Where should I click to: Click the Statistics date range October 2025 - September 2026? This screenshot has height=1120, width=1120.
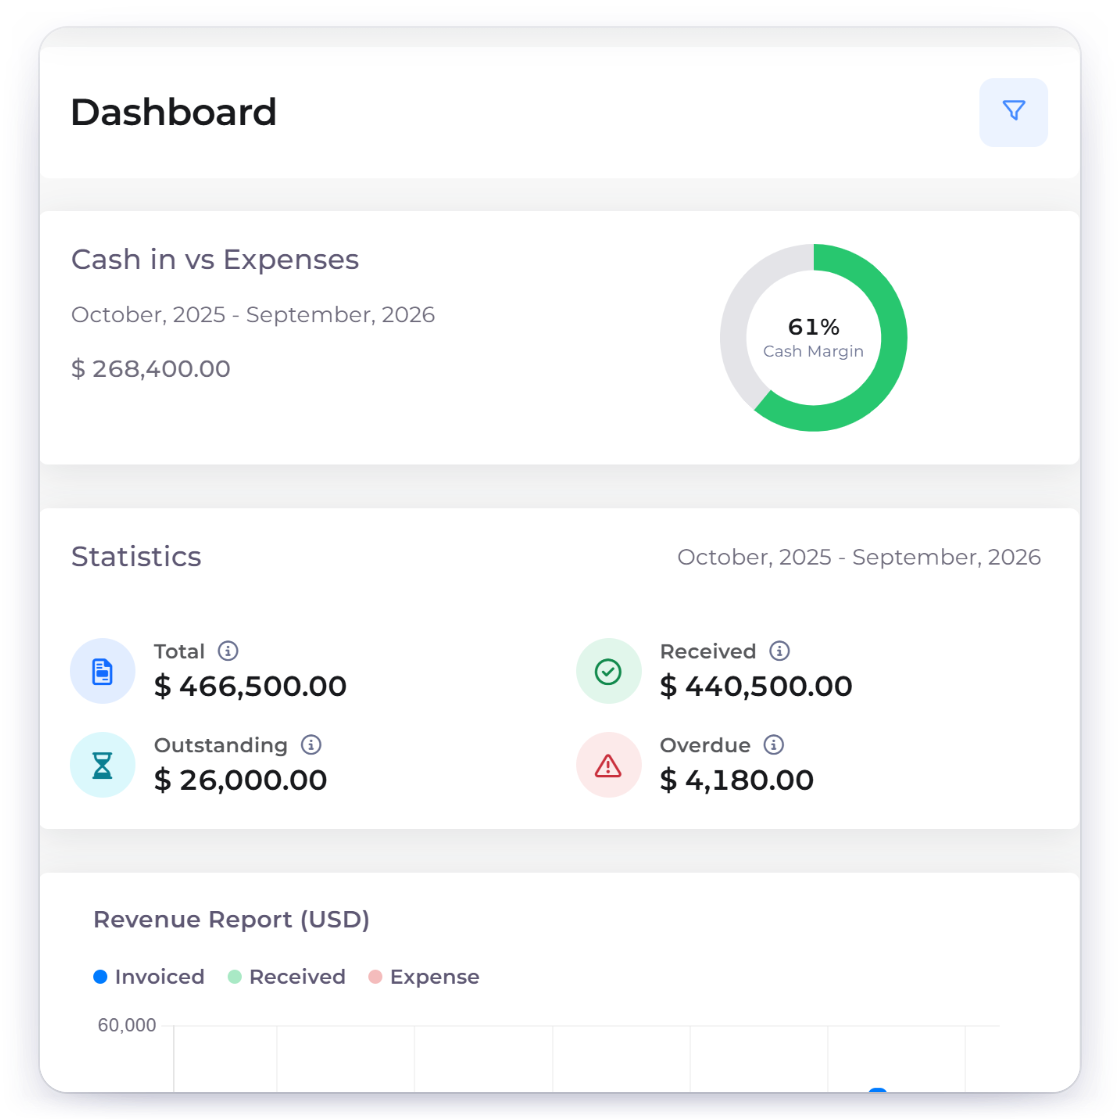point(859,557)
